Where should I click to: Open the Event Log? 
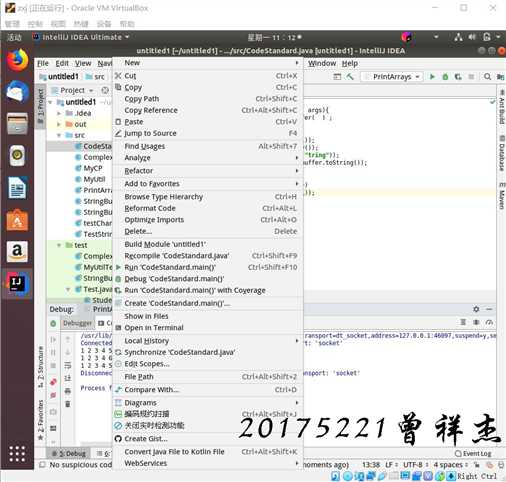[x=473, y=453]
